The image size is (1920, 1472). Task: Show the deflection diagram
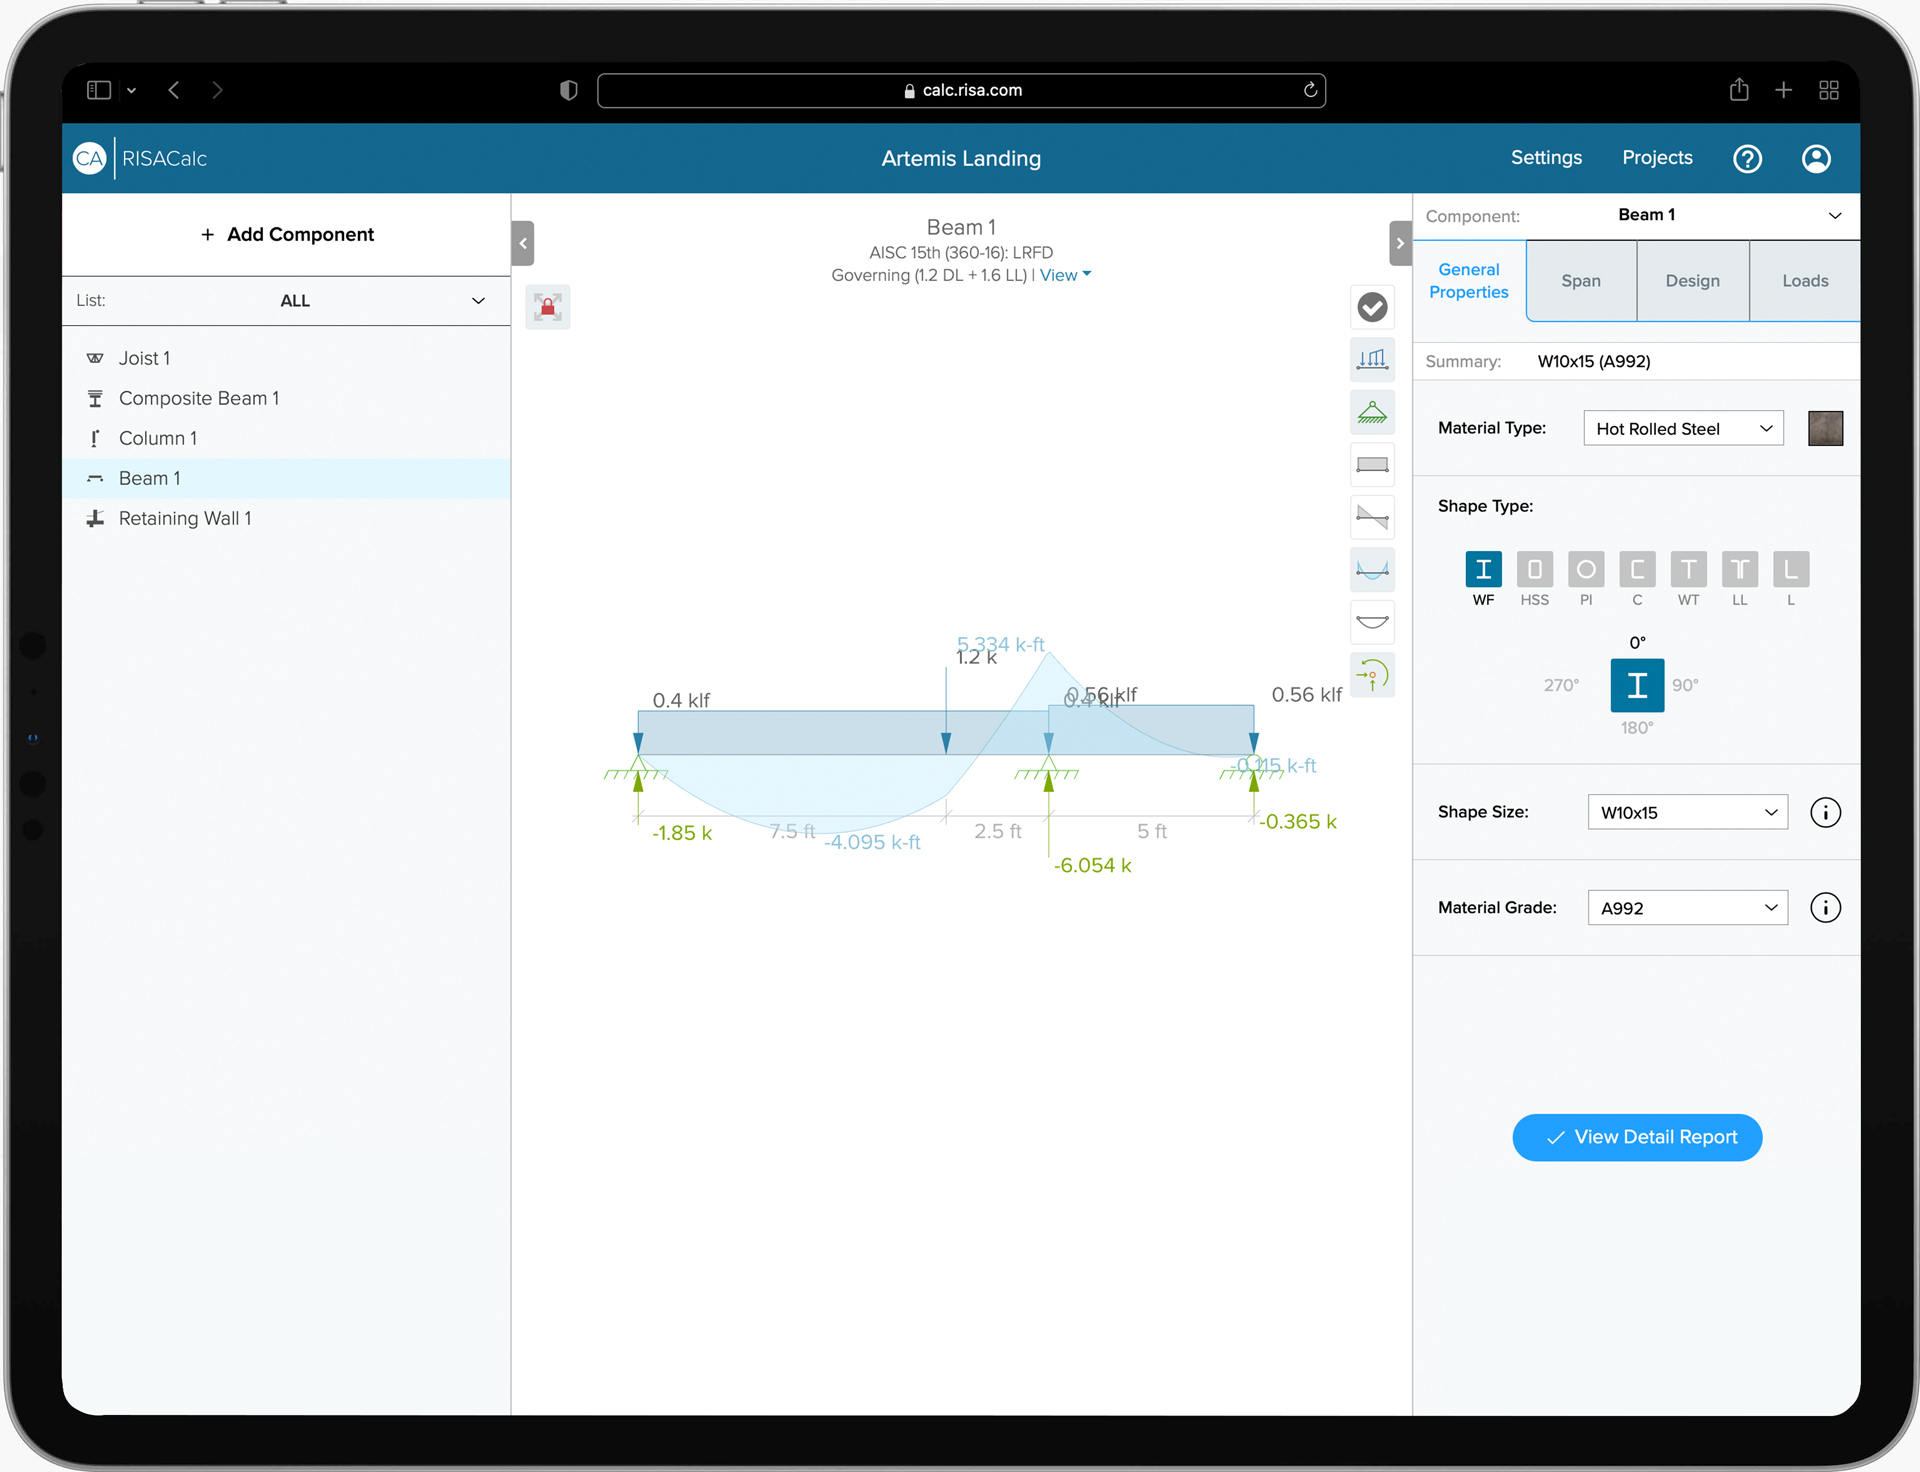(x=1372, y=622)
